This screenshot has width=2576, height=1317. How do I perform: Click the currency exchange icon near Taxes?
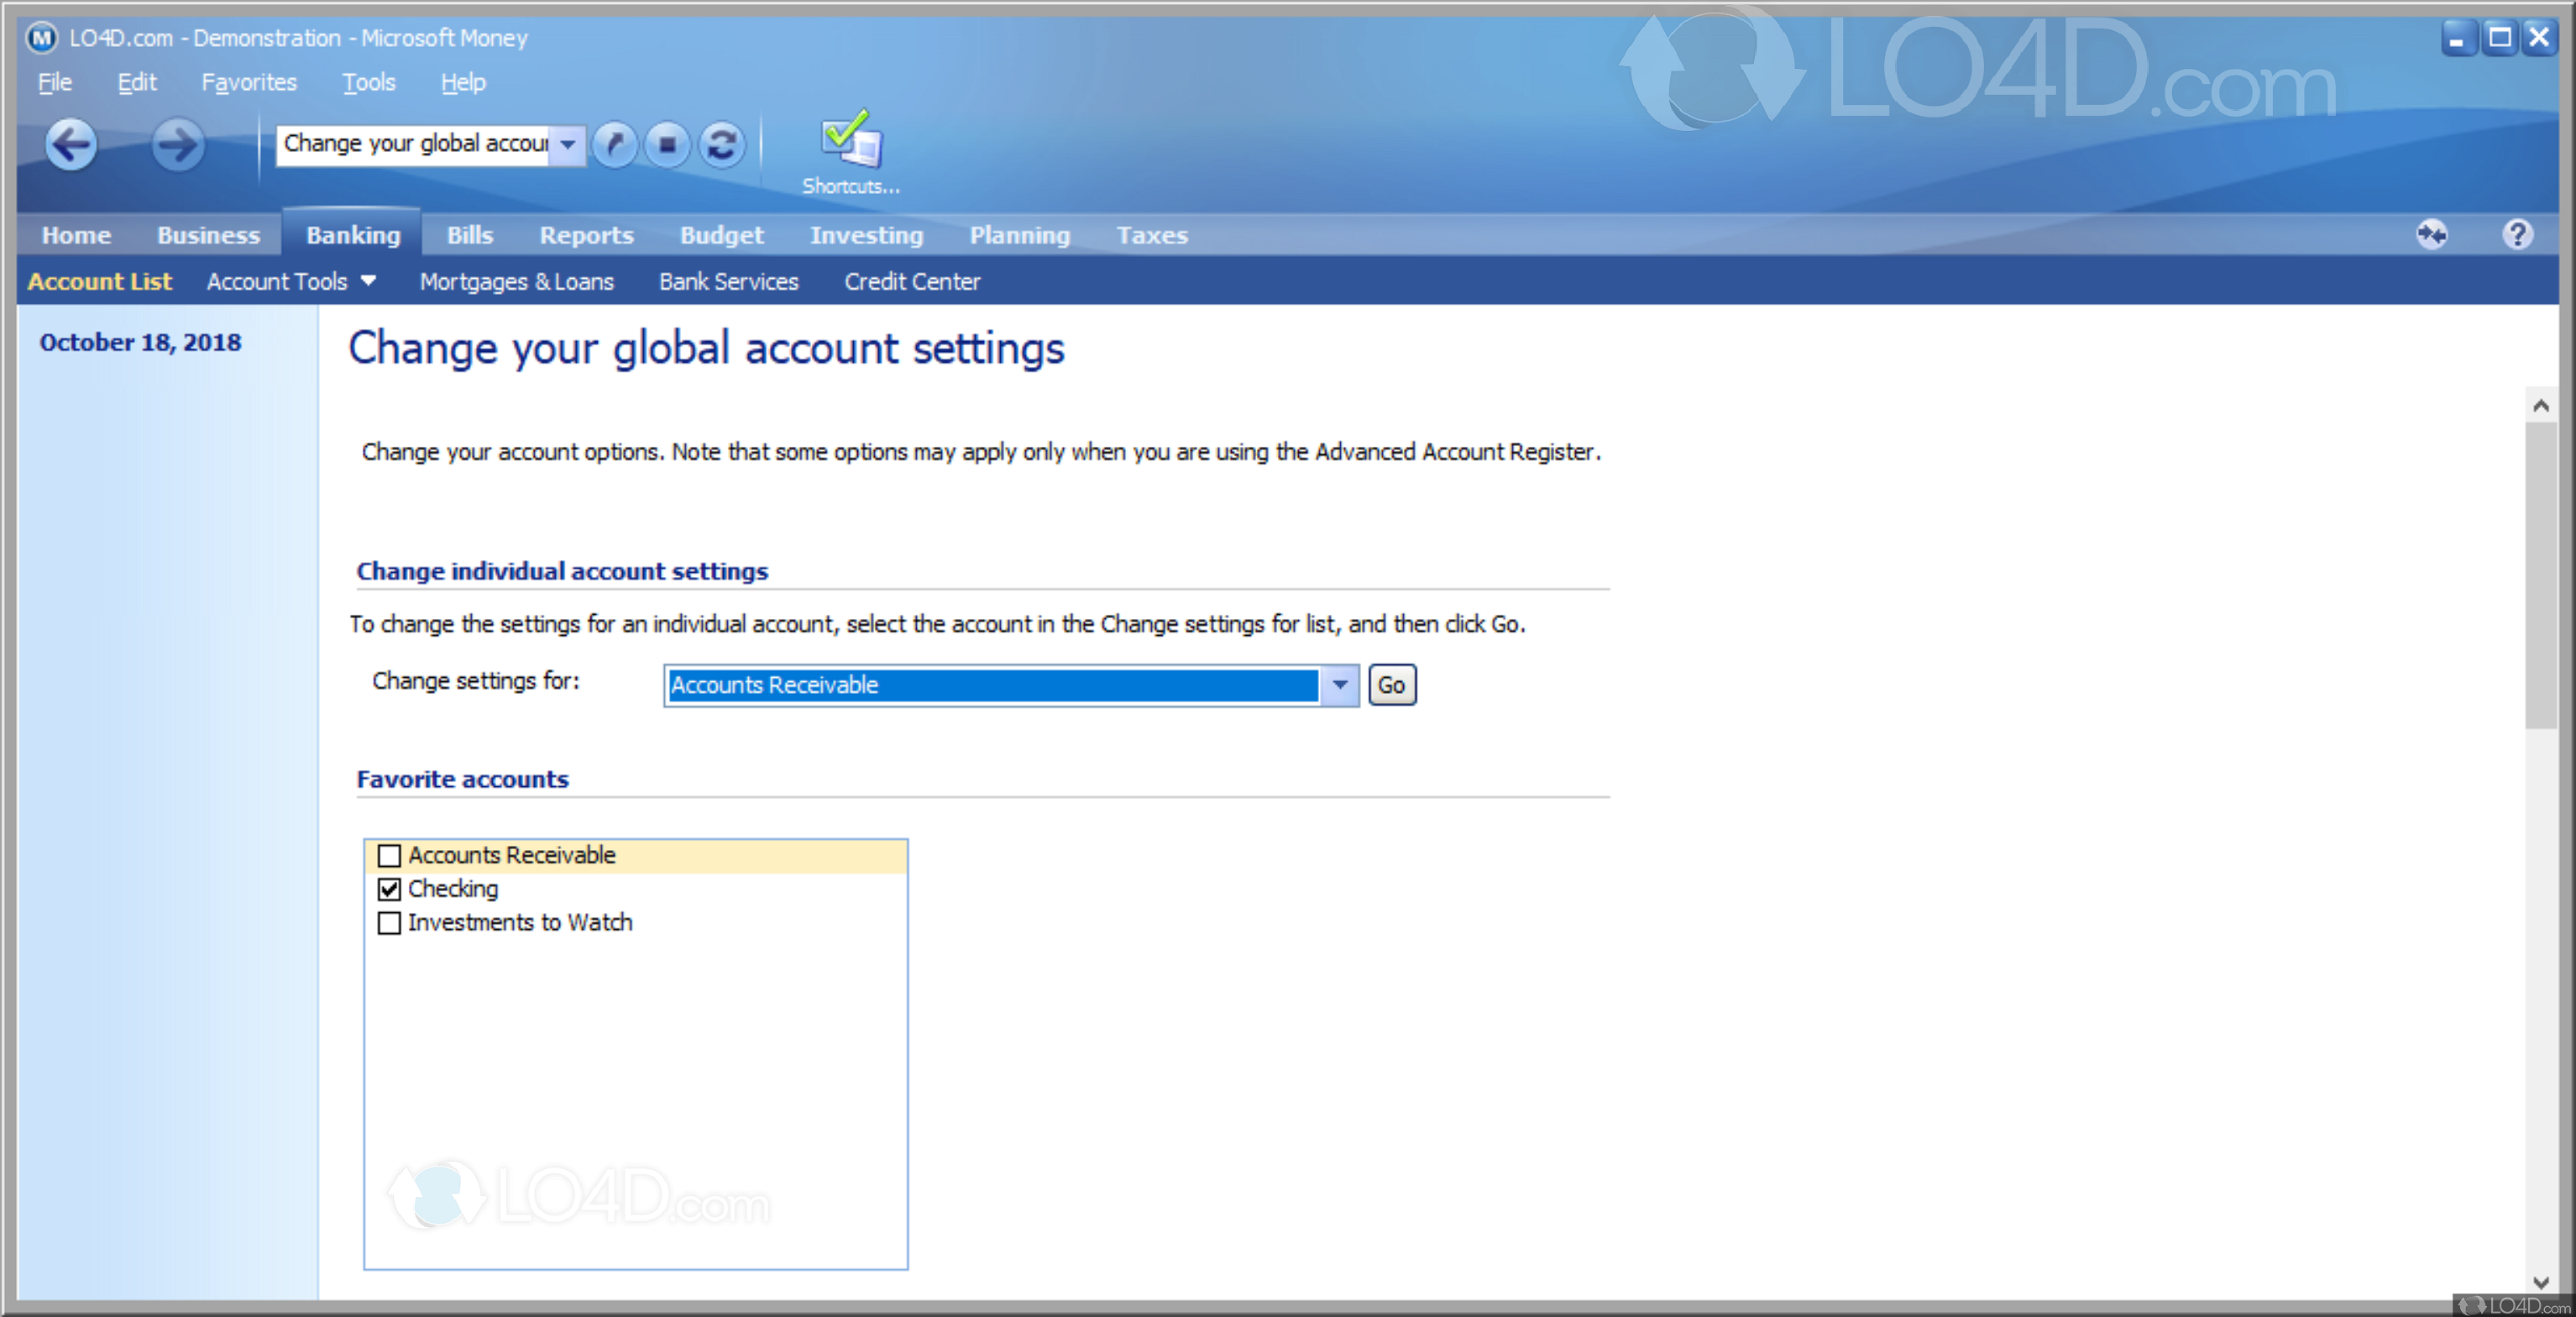(x=2434, y=234)
